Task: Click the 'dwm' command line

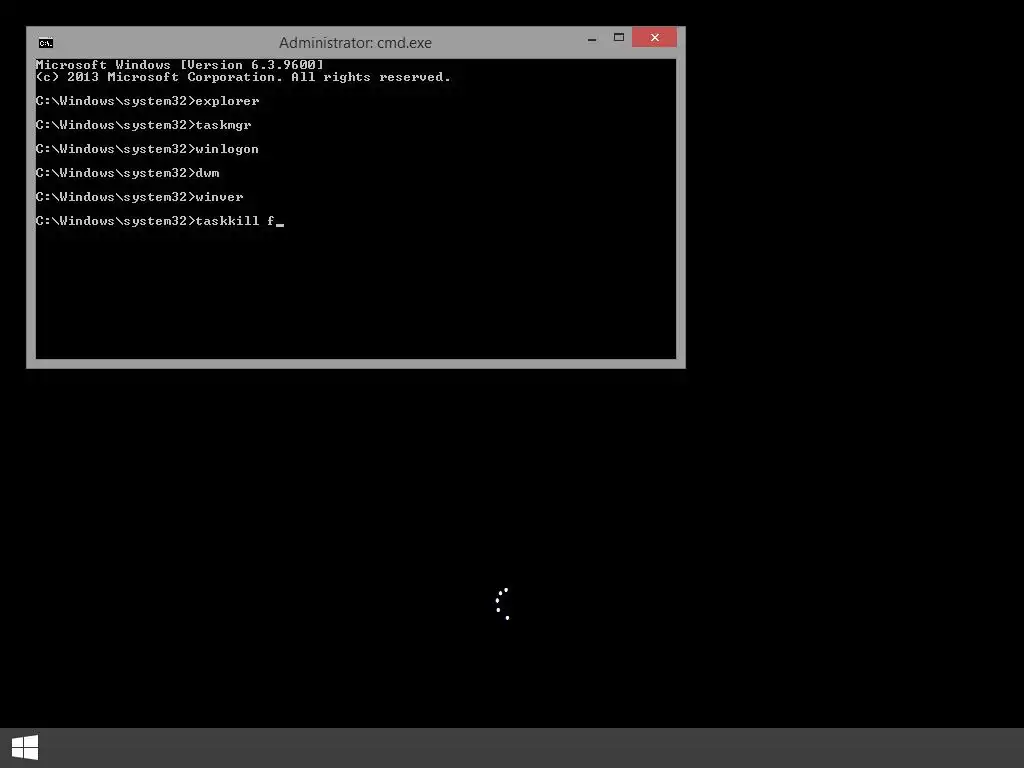Action: point(127,173)
